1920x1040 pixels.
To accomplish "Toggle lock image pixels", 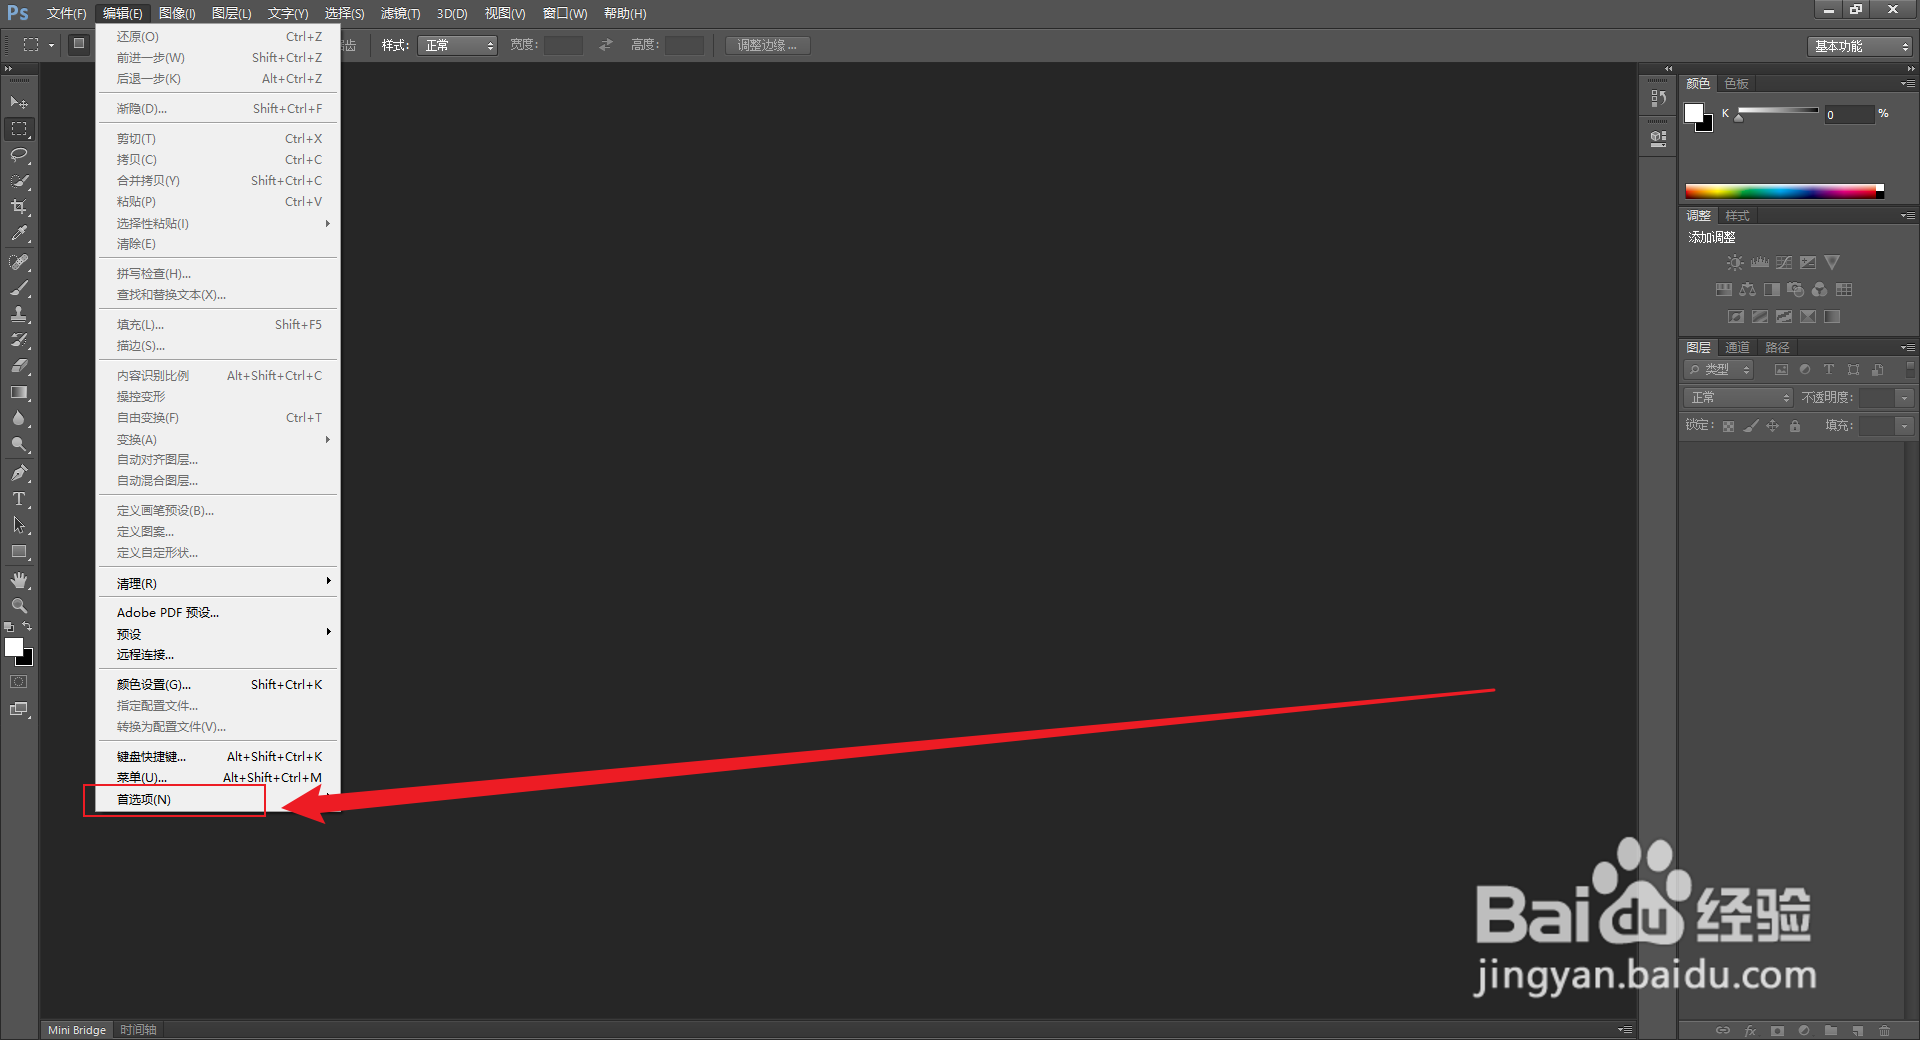I will click(x=1751, y=426).
